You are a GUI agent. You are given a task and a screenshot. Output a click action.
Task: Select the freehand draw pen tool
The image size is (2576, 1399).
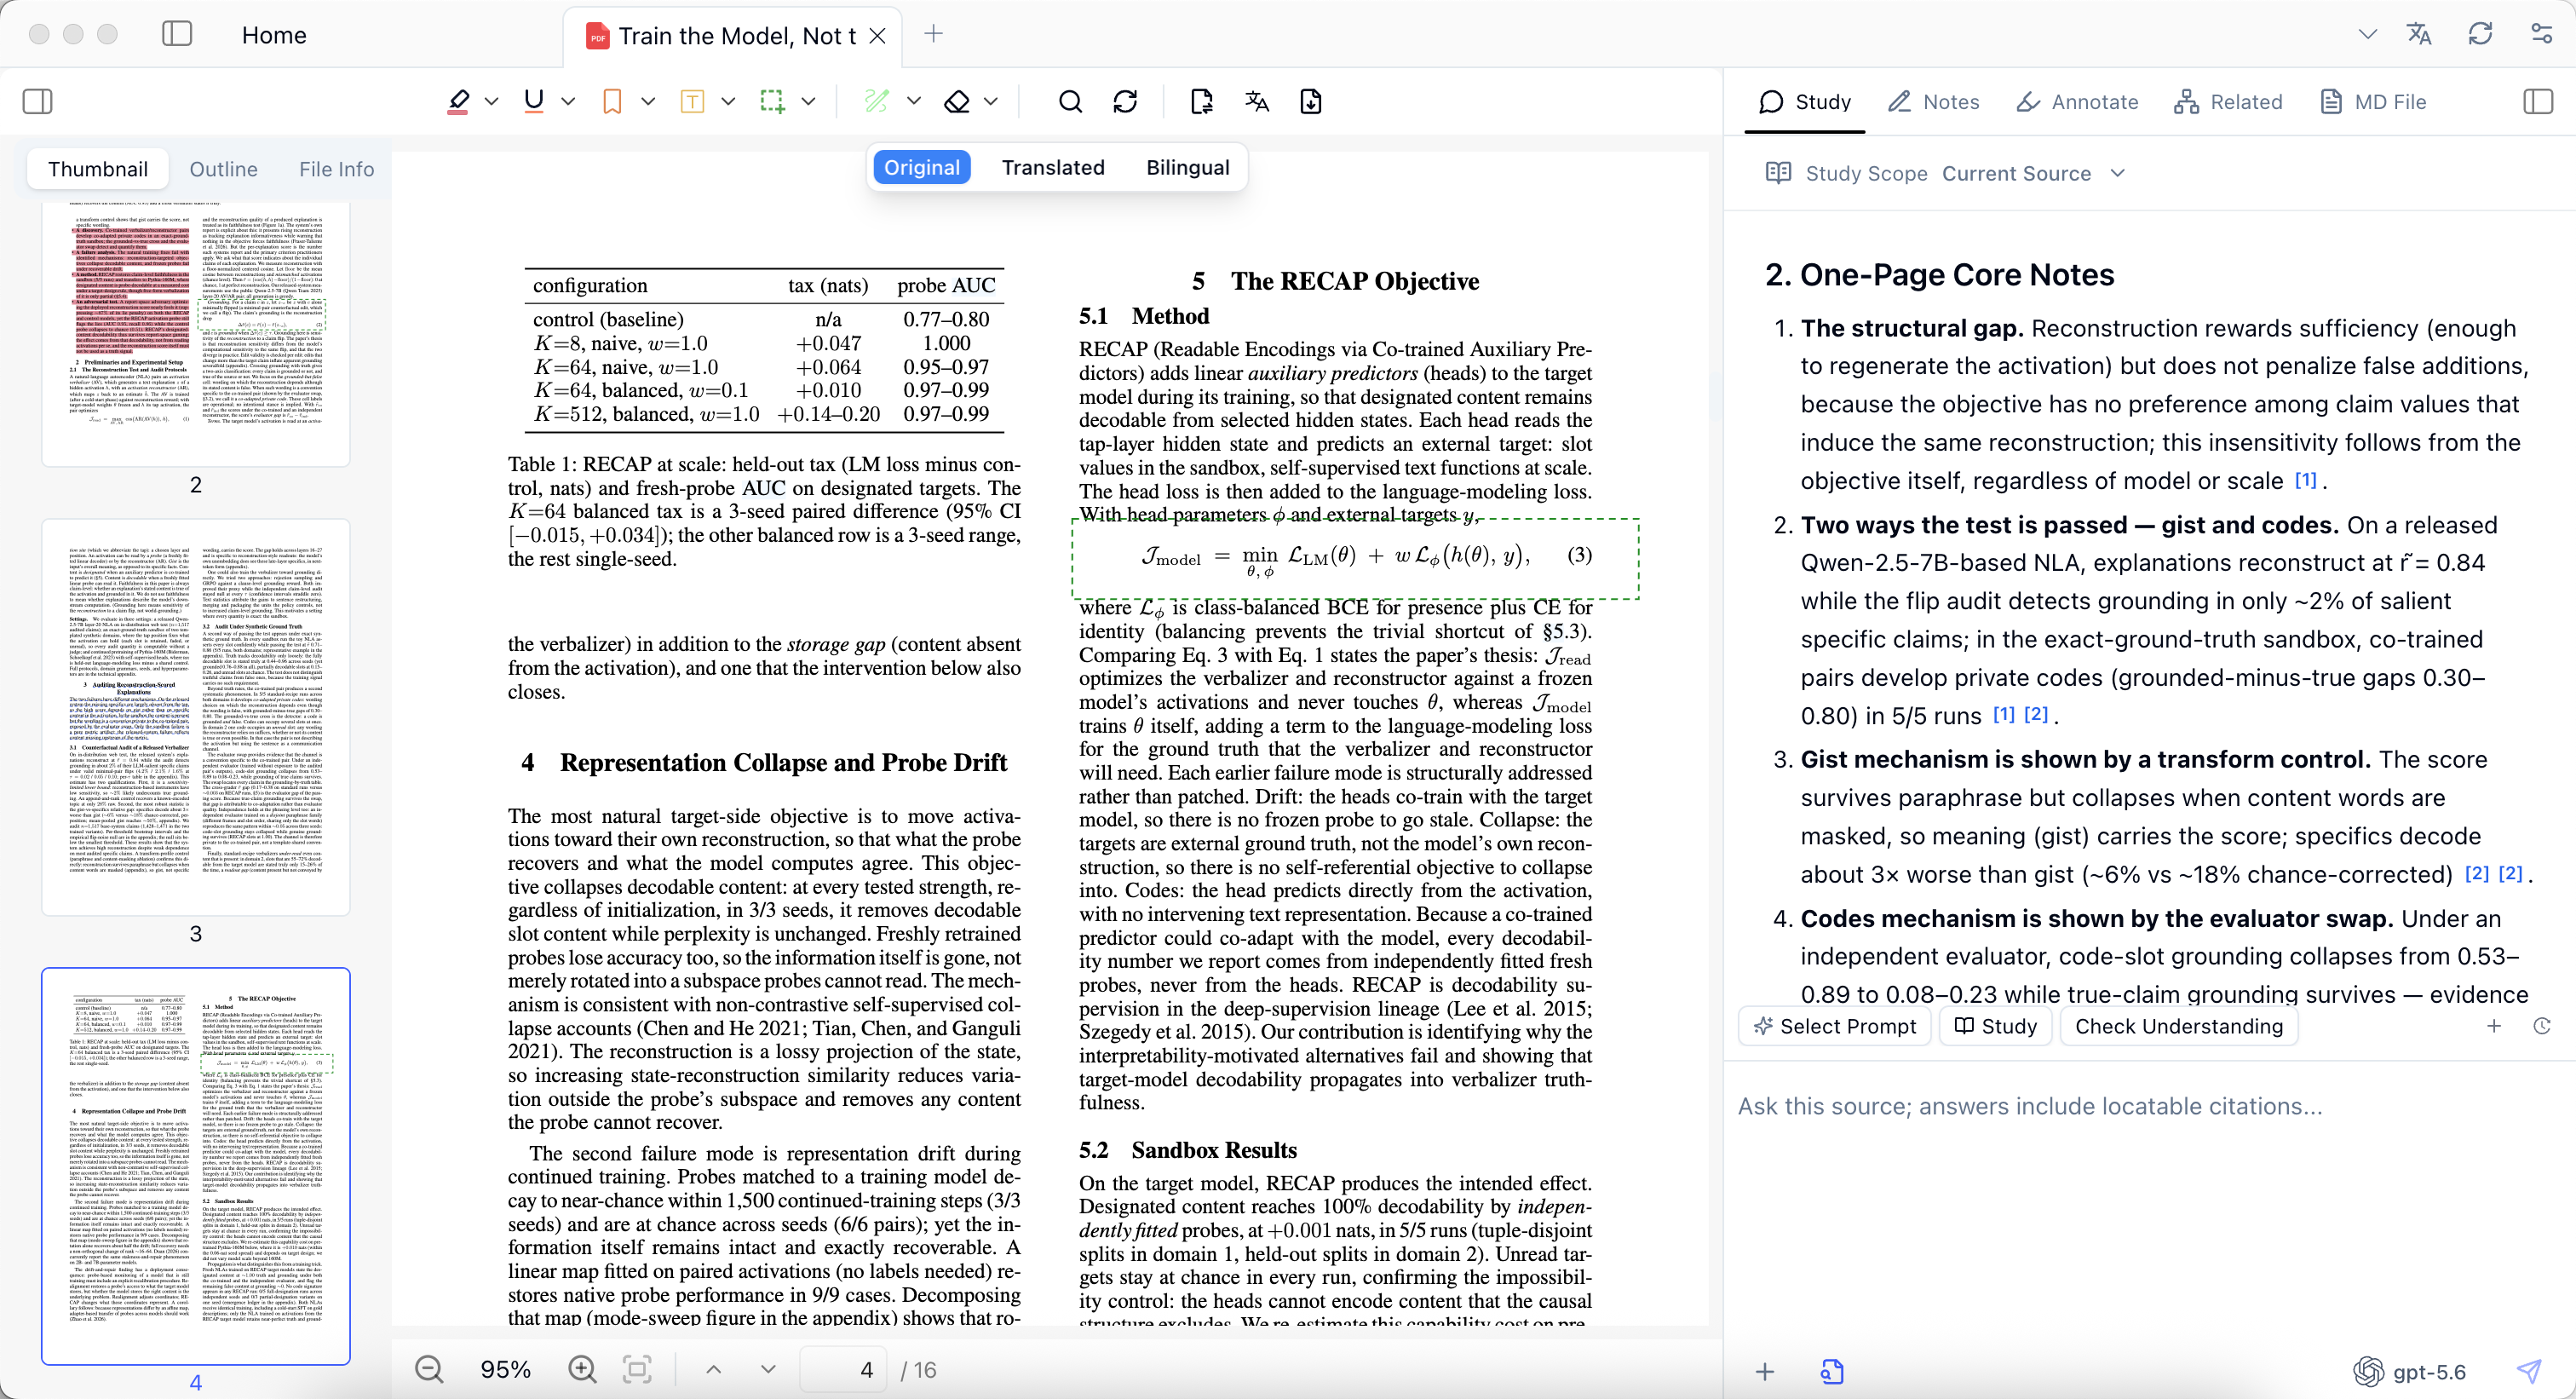point(876,101)
